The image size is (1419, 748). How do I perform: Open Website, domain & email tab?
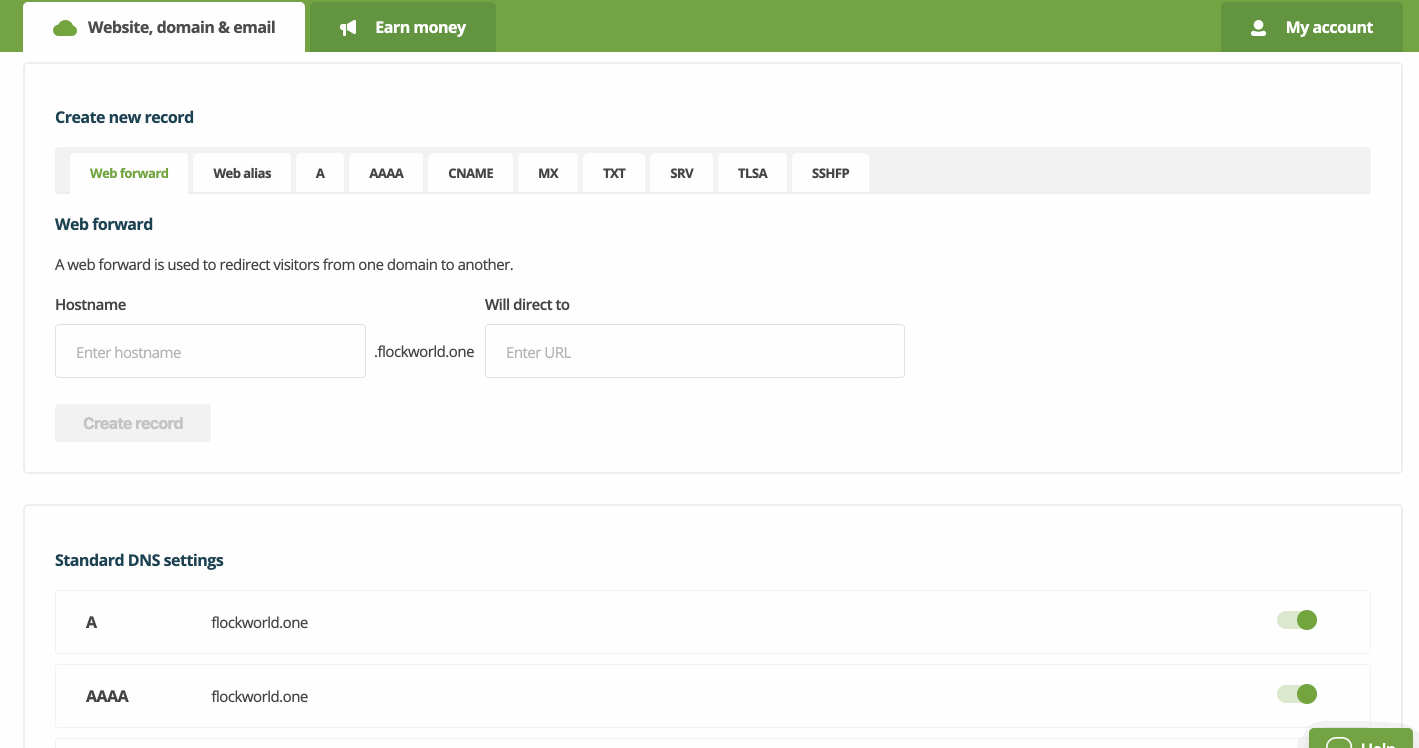coord(164,27)
